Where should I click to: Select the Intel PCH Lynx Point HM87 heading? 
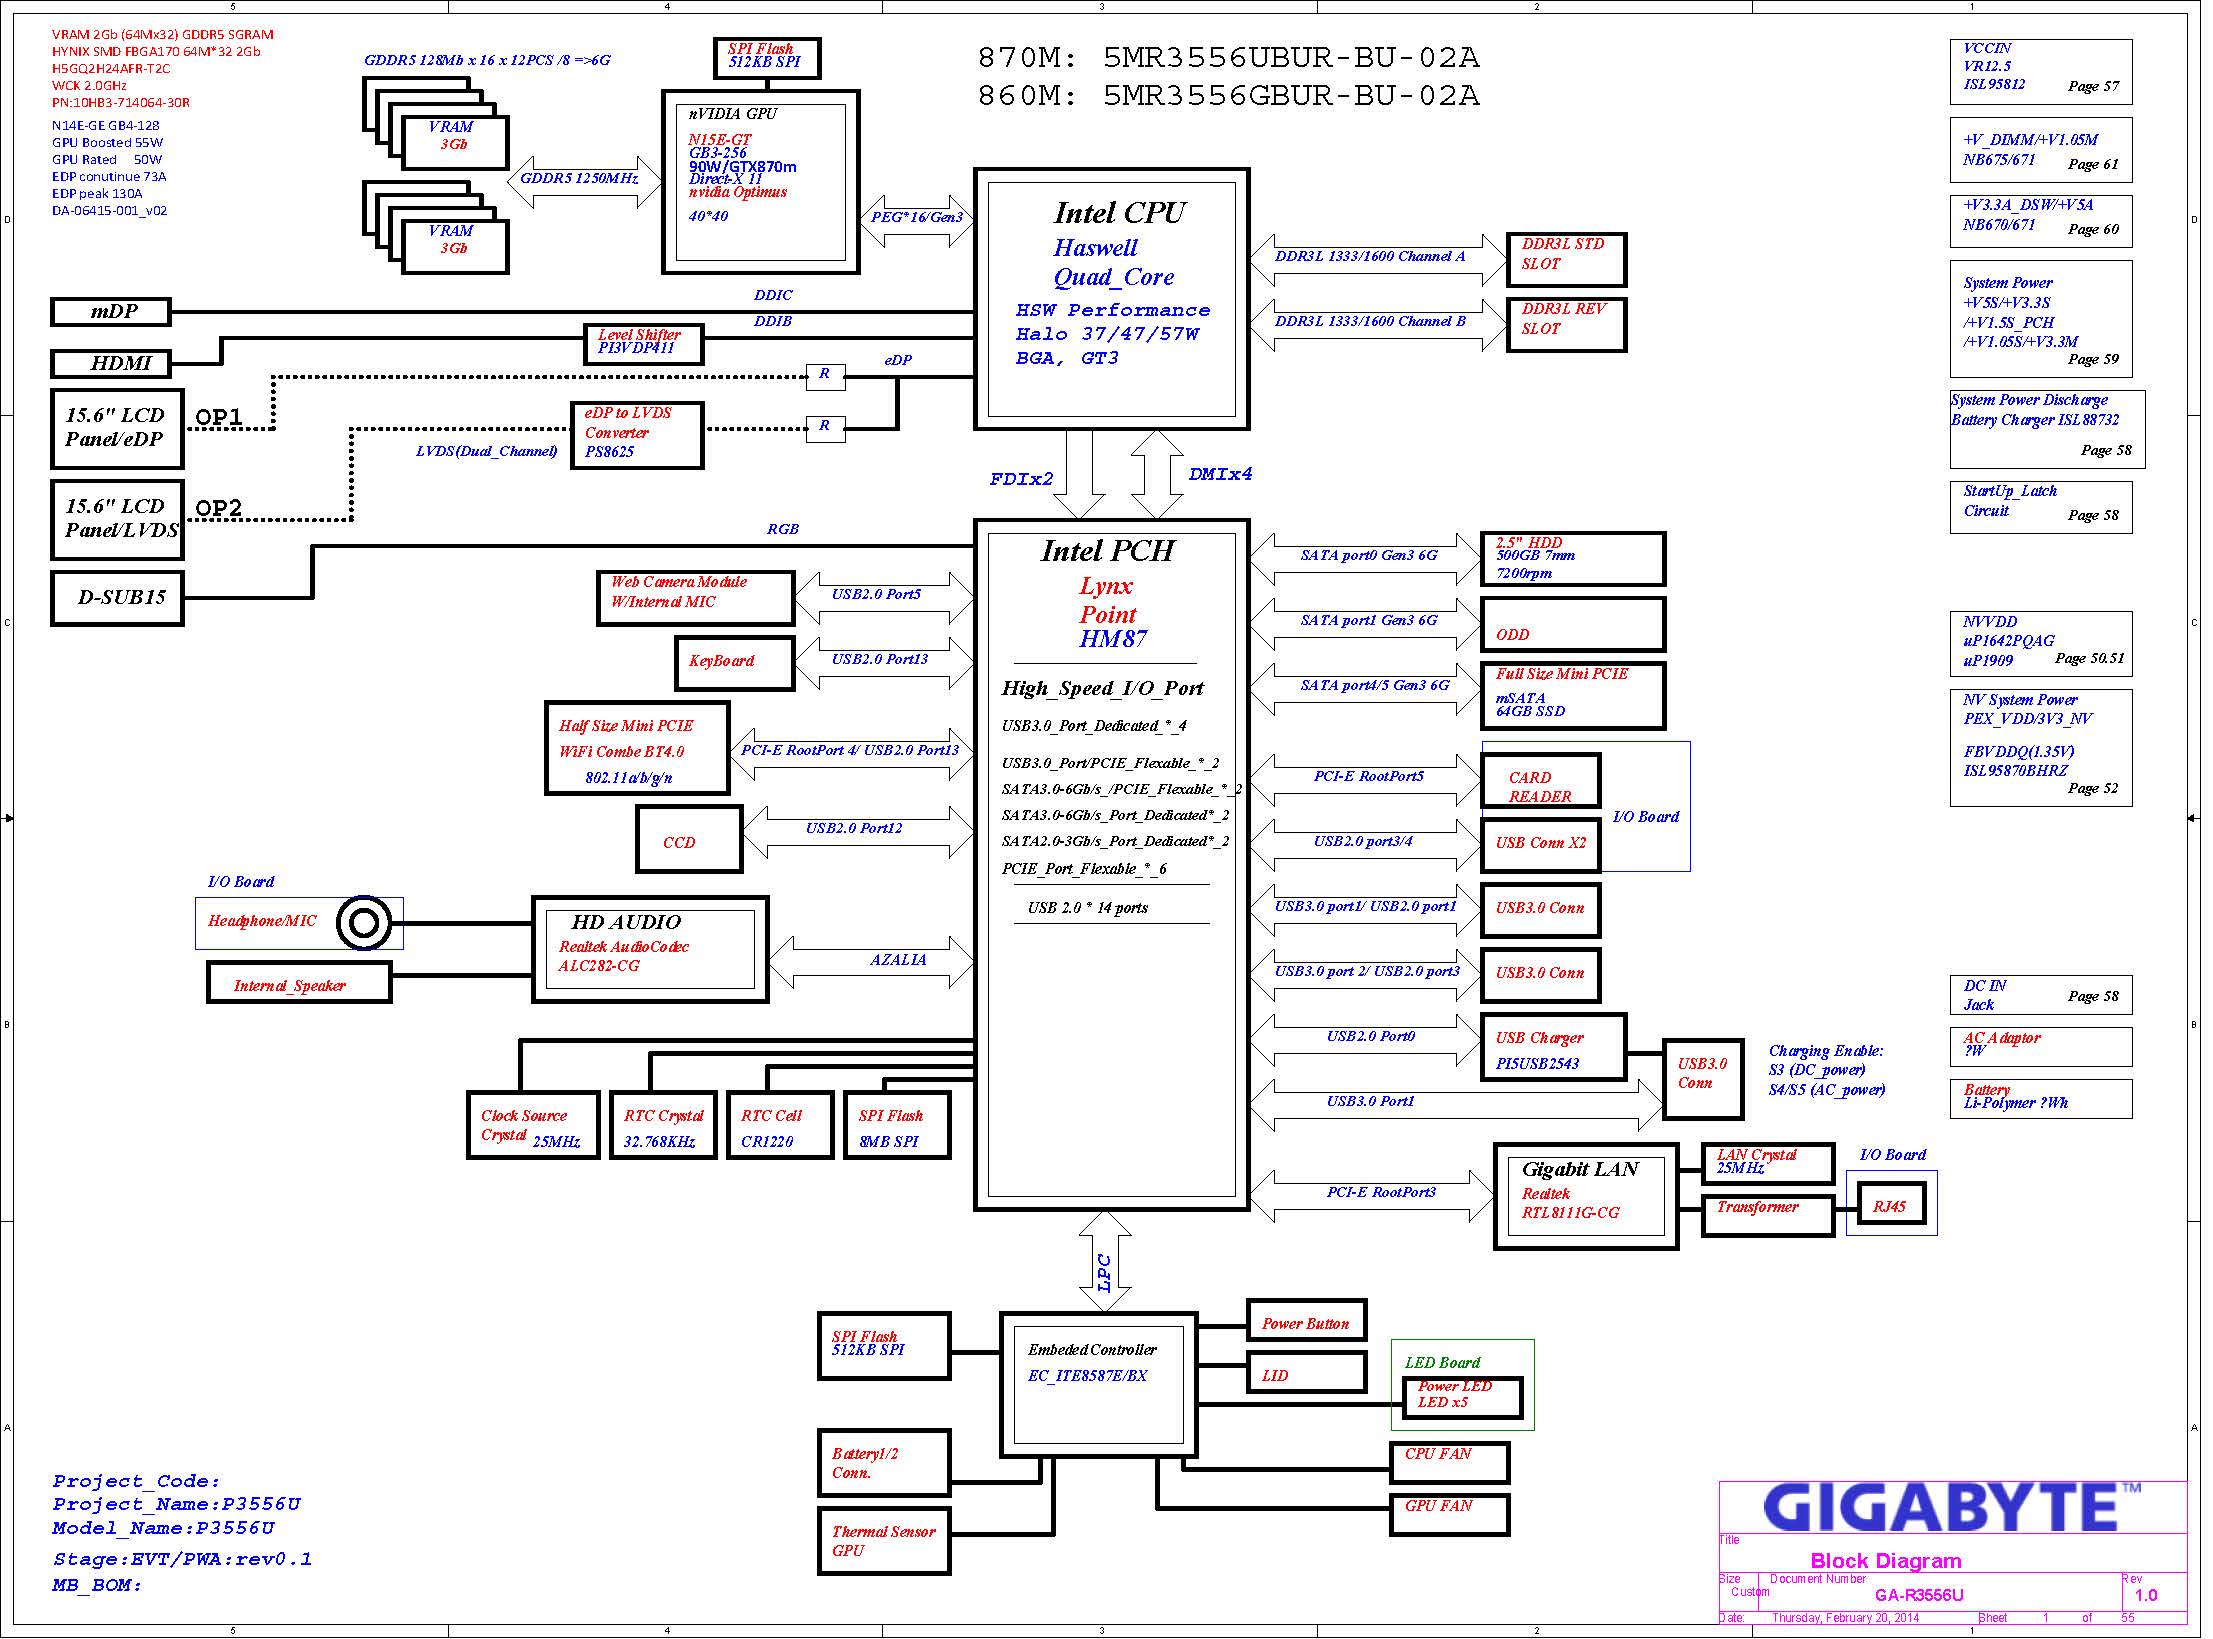1108,595
